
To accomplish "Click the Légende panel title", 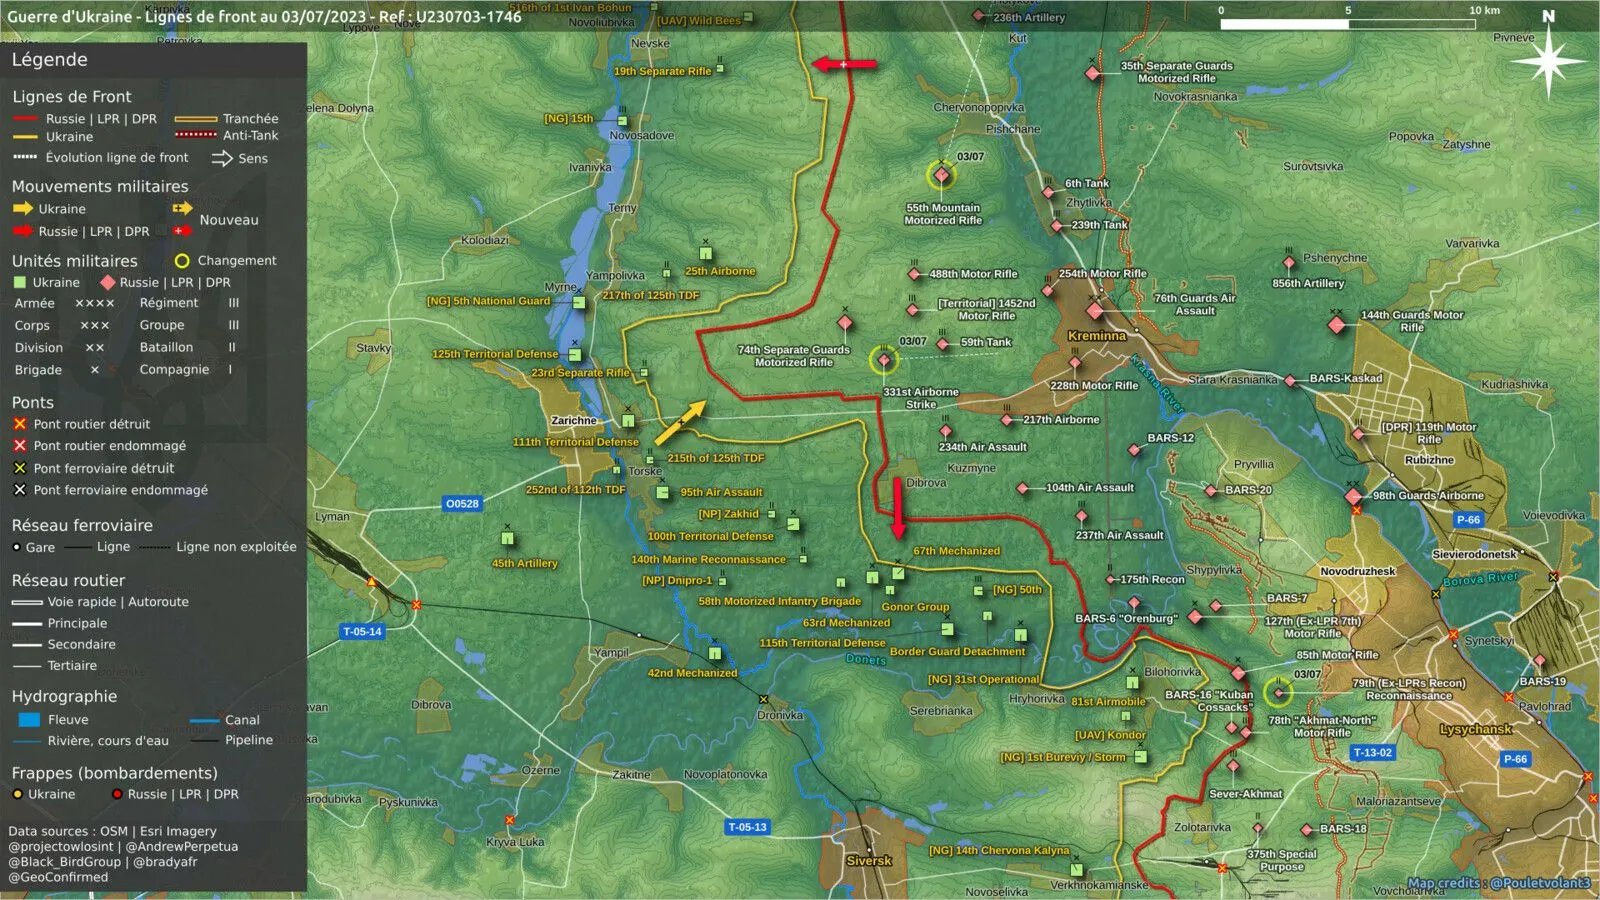I will pos(49,60).
